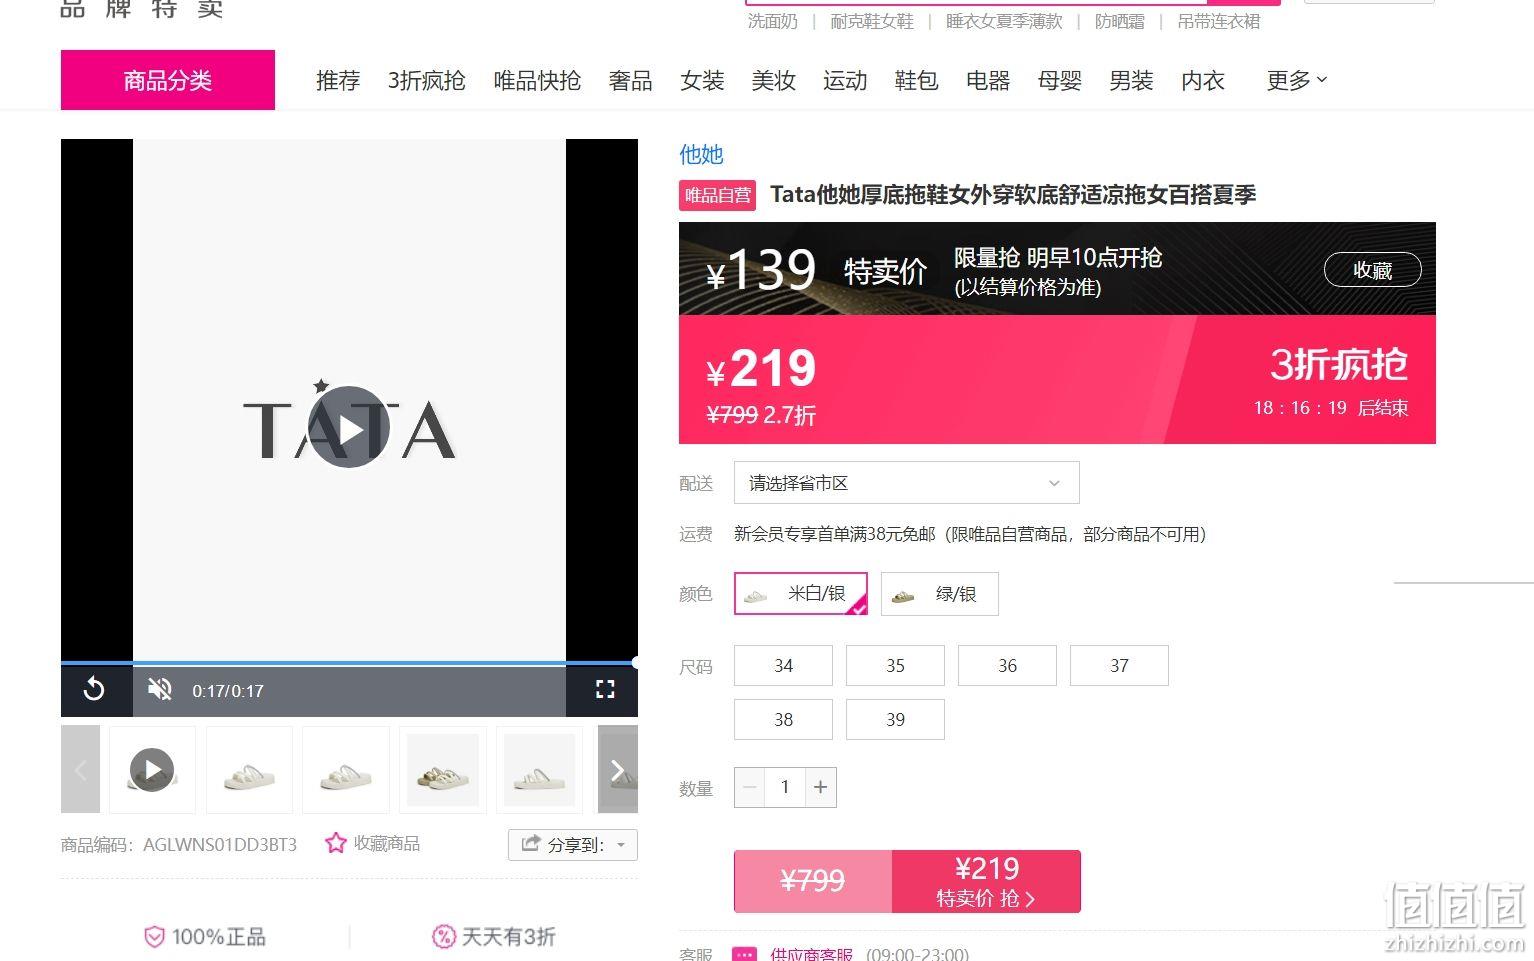Click the 睡衣女夏季薄款 search link
The height and width of the screenshot is (961, 1534).
1004,21
